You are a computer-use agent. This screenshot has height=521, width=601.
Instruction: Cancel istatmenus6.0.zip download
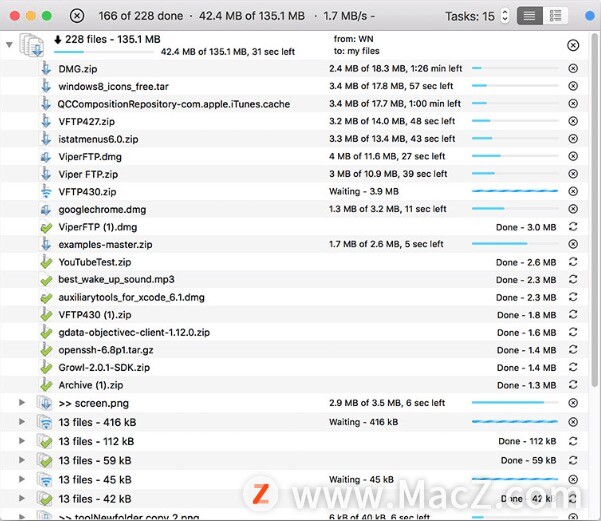(573, 138)
